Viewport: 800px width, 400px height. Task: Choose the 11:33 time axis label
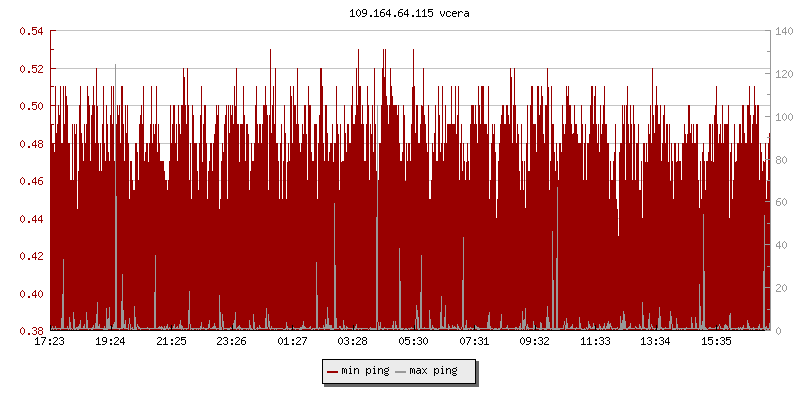(595, 342)
